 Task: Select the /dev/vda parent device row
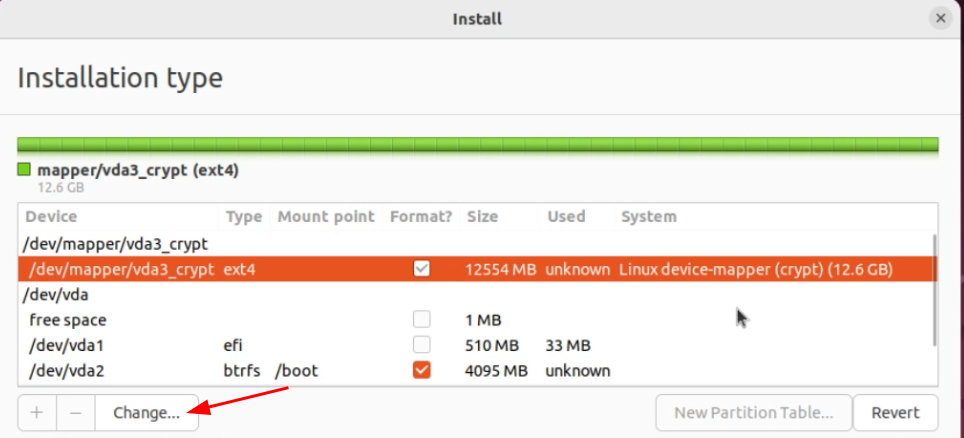(475, 295)
